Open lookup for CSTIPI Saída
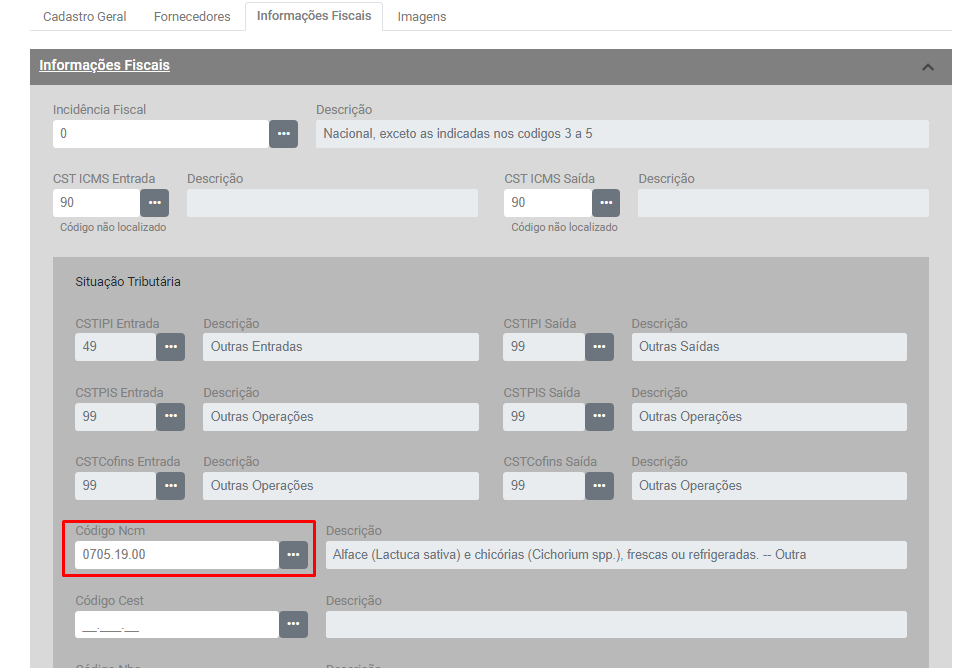The width and height of the screenshot is (961, 668). click(598, 347)
